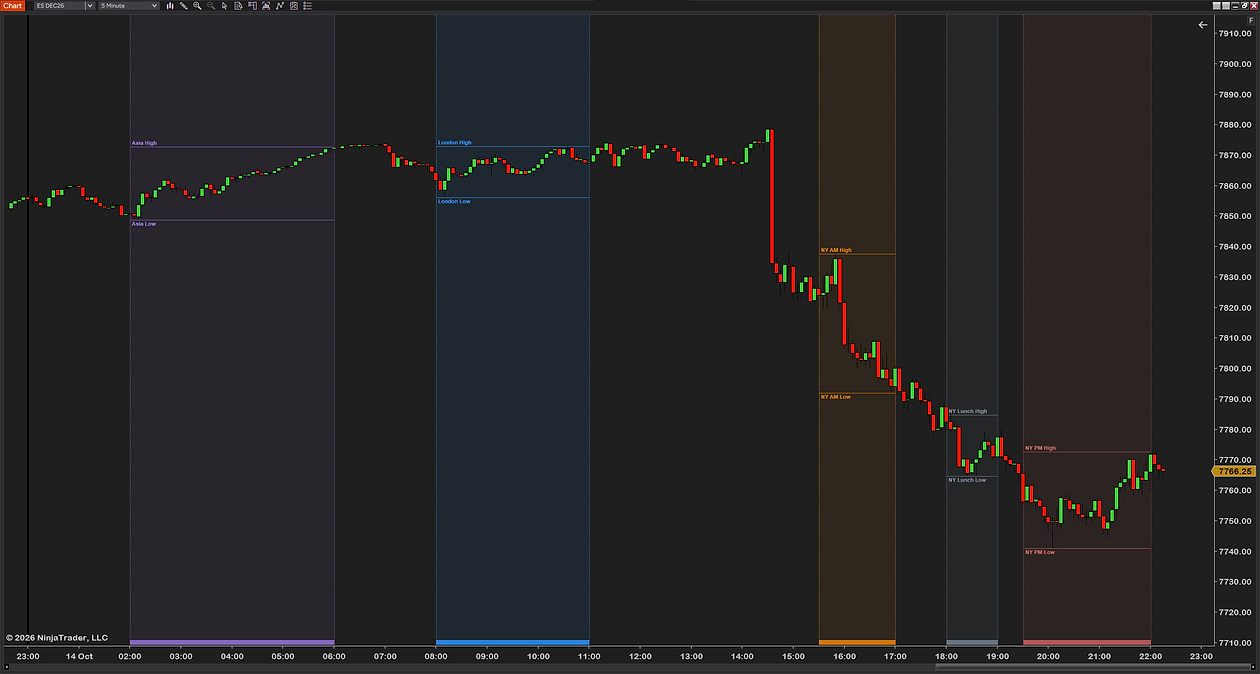Click the London High label
The image size is (1260, 674).
coord(455,143)
